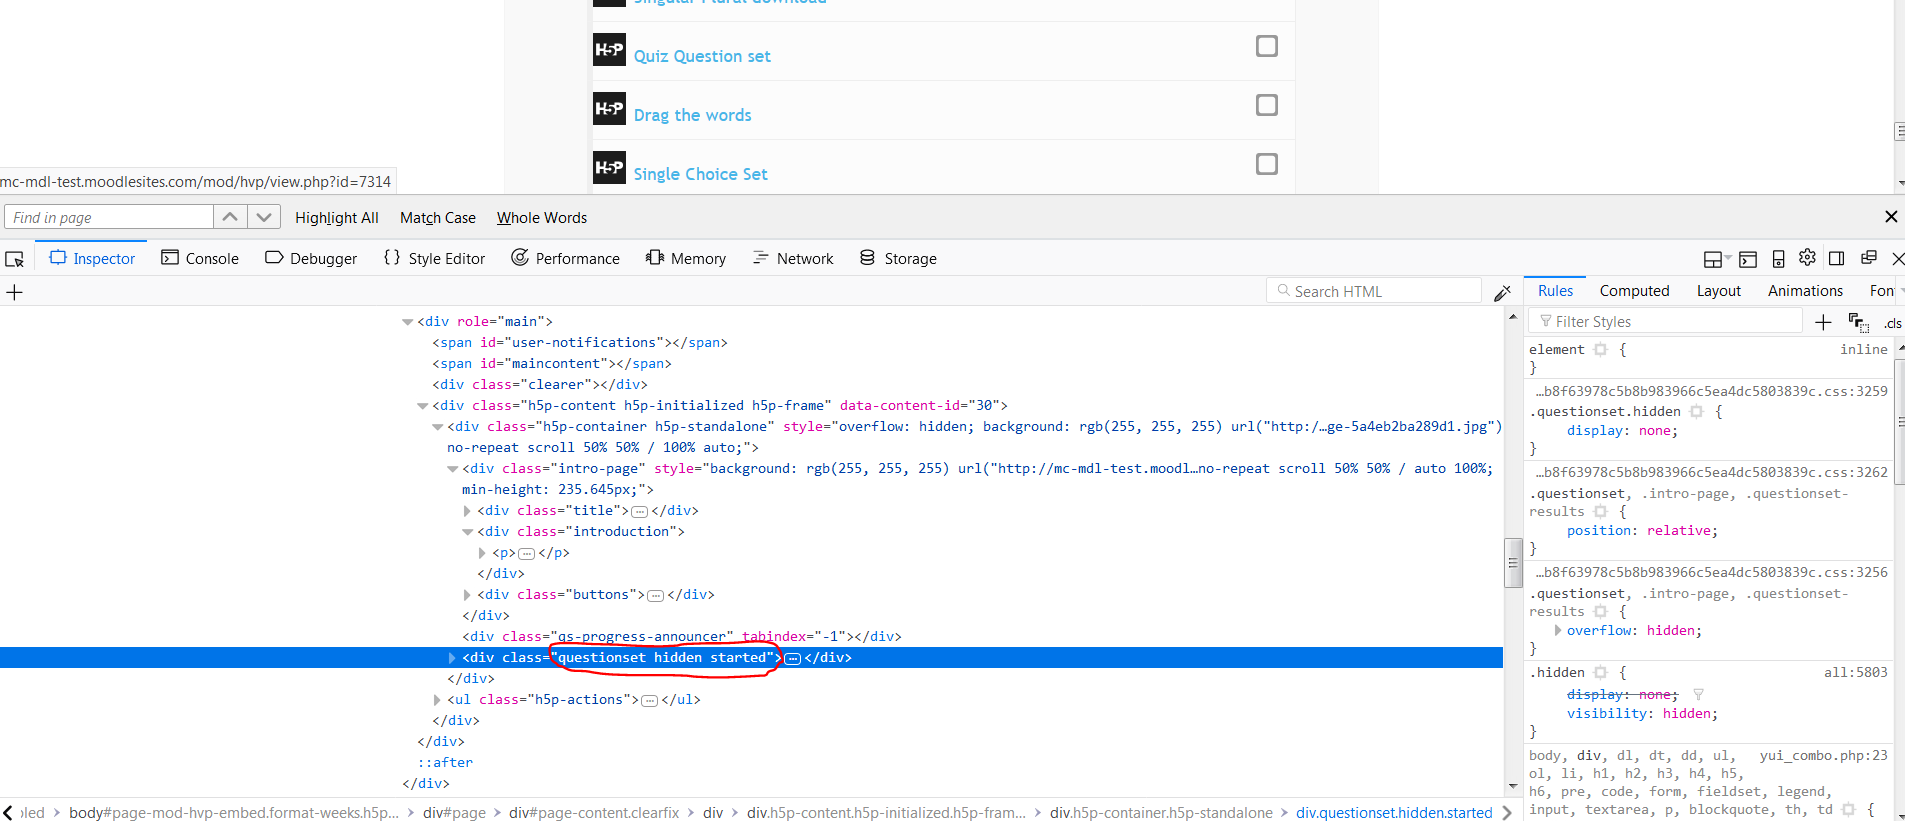Collapse the h5p-container div node
The width and height of the screenshot is (1905, 821).
(437, 427)
